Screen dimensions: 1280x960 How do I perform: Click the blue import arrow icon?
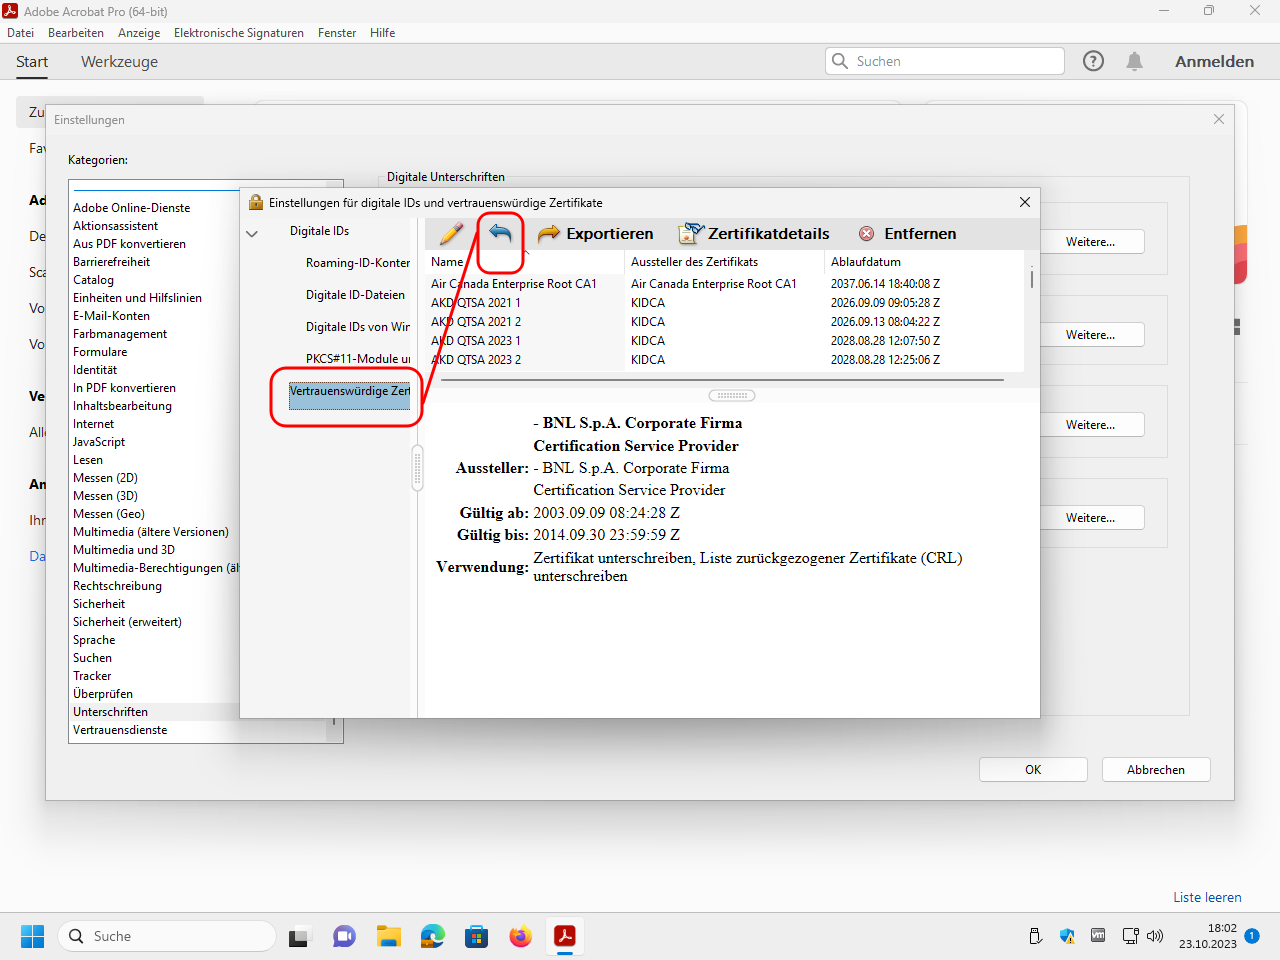500,234
